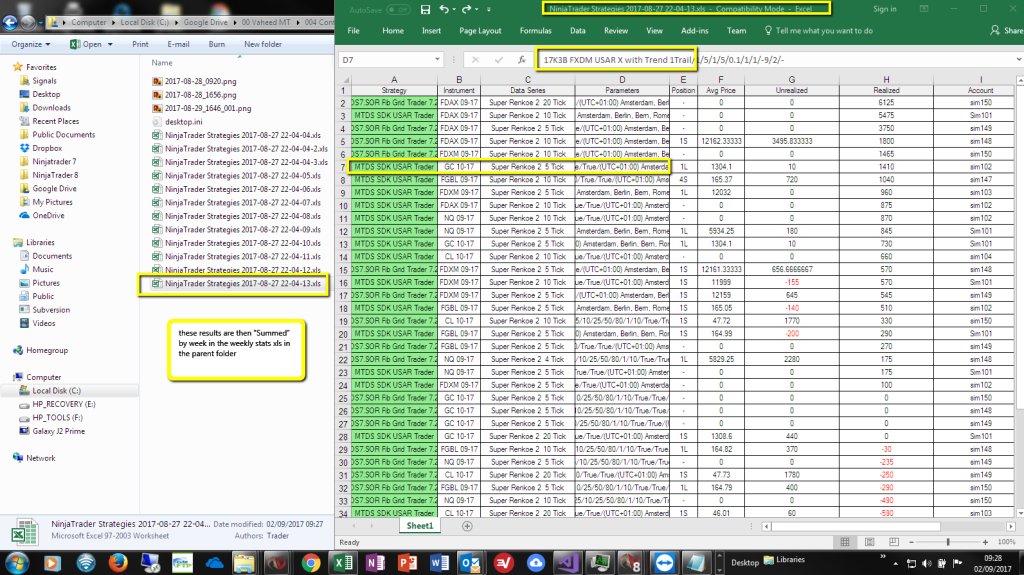Open the Name Box dropdown

(x=437, y=59)
